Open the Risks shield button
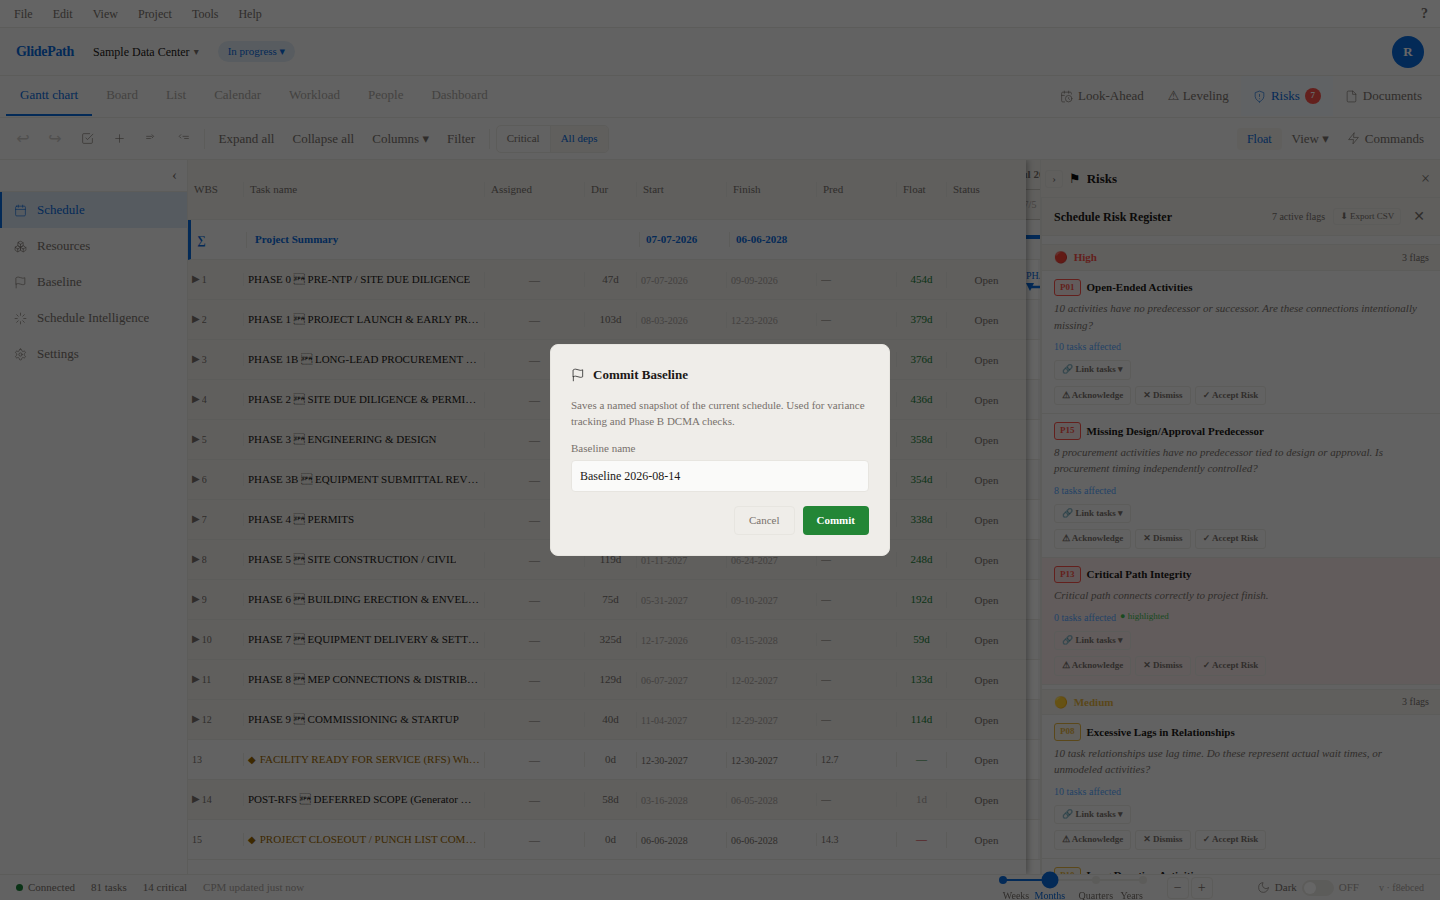 coord(1287,96)
